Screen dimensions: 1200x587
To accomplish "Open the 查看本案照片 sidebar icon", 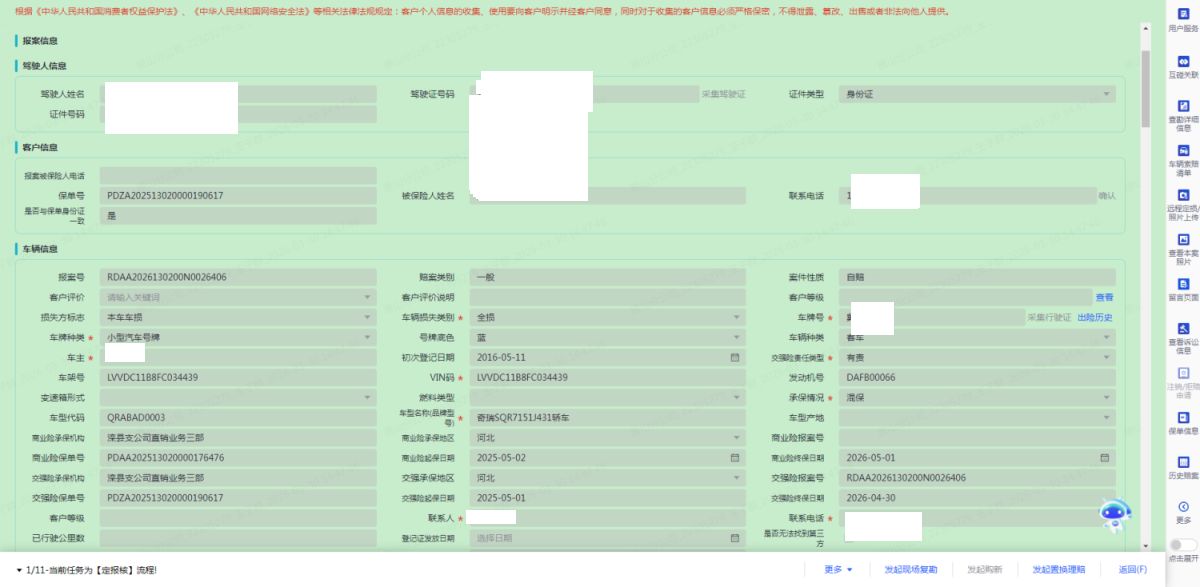I will (x=1183, y=248).
